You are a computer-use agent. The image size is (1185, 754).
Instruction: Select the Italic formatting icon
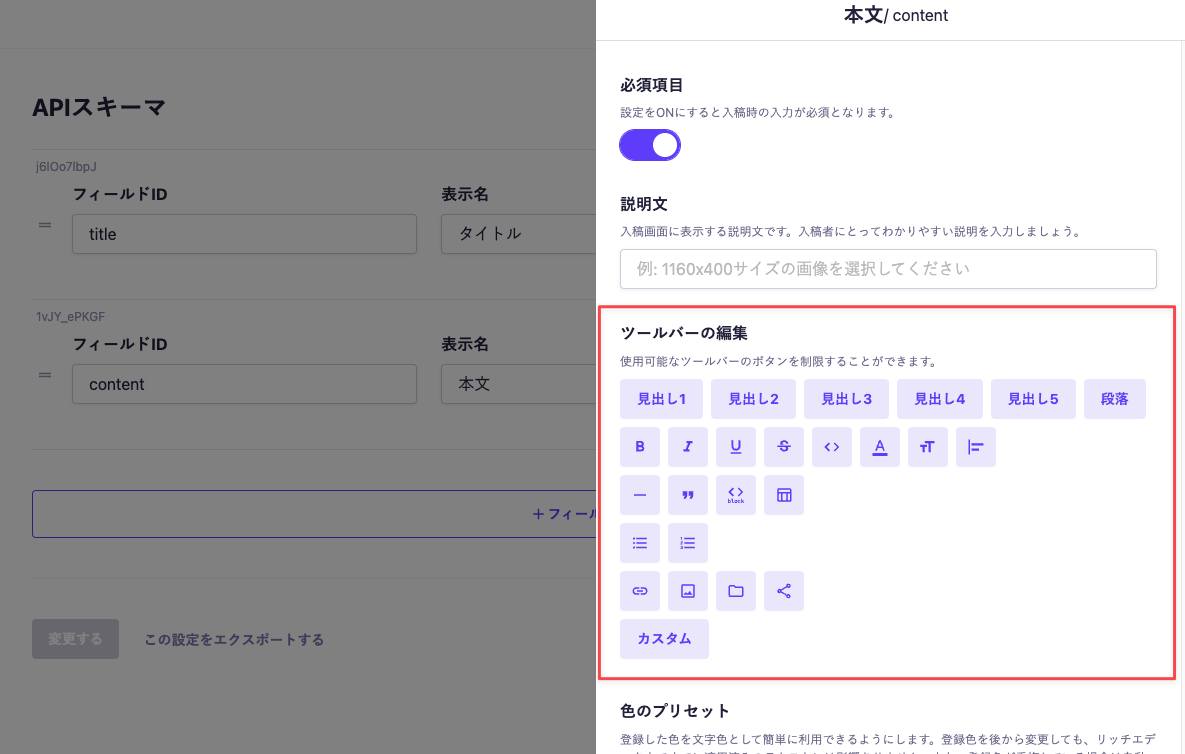[x=688, y=447]
